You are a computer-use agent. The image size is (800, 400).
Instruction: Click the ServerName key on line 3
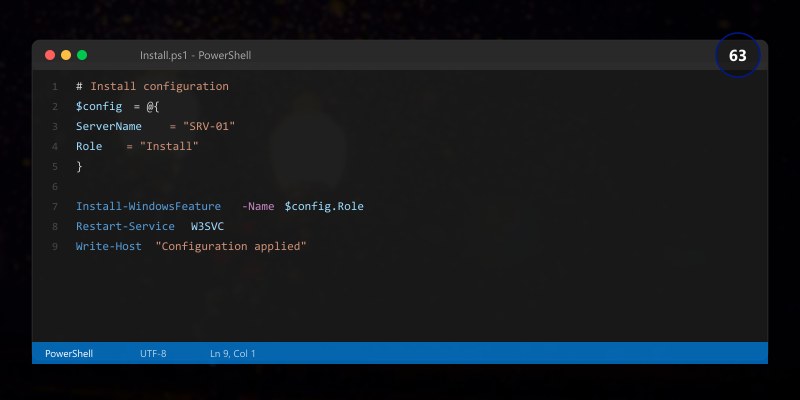click(x=109, y=126)
